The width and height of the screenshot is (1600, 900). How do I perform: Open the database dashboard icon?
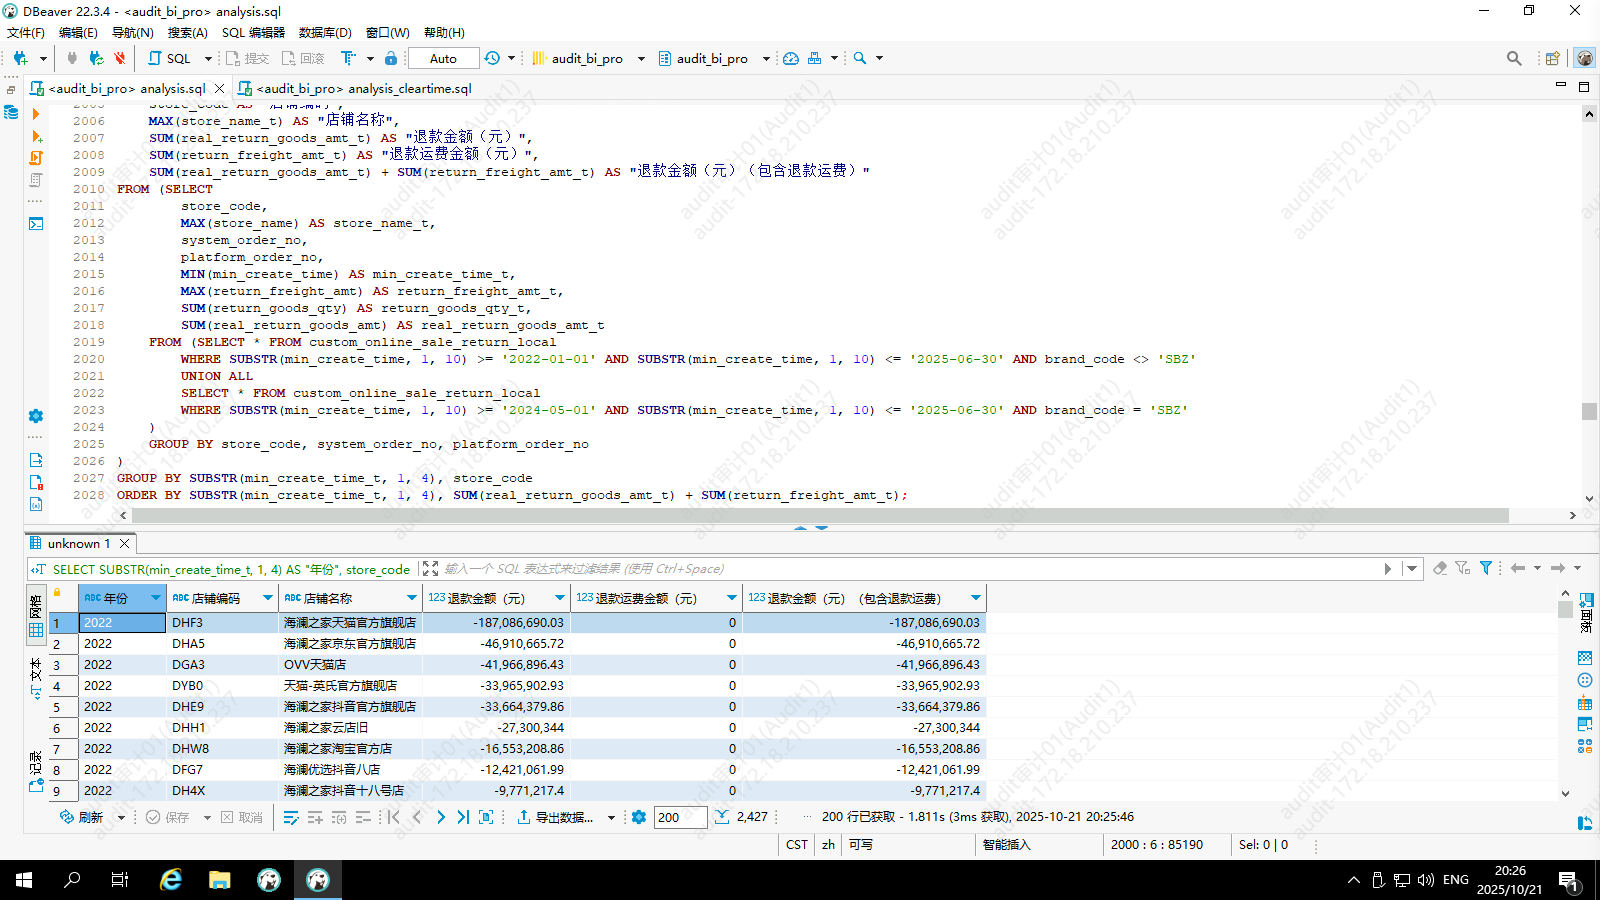(791, 58)
